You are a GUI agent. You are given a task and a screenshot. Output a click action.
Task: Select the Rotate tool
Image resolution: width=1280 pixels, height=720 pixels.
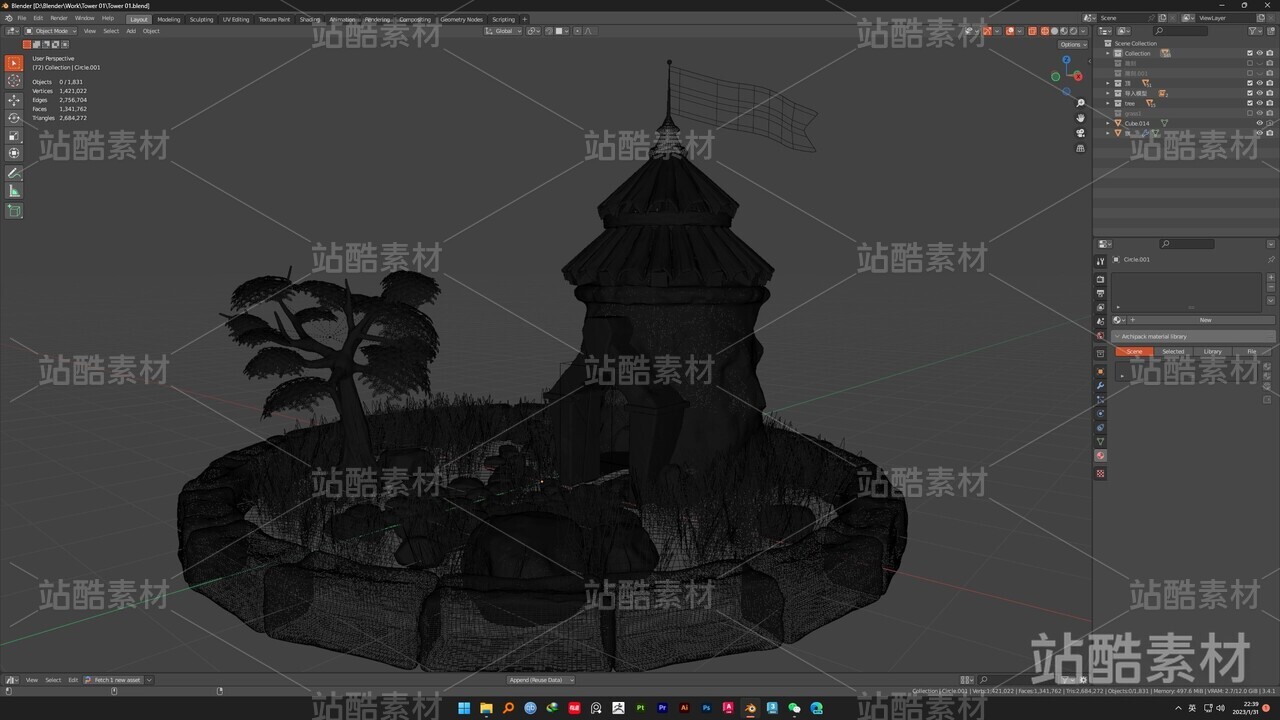[x=14, y=118]
